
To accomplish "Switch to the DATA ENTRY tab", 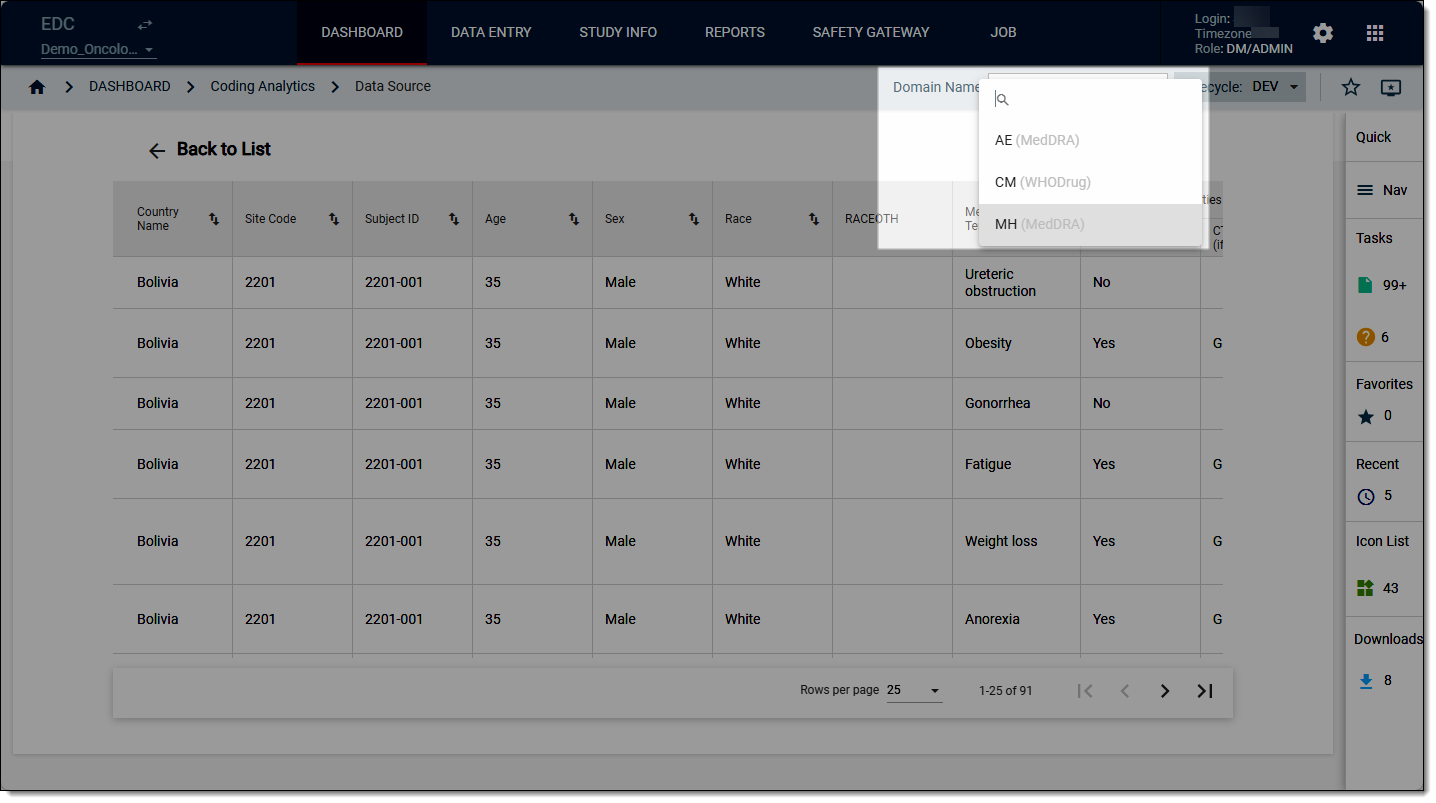I will (x=491, y=32).
